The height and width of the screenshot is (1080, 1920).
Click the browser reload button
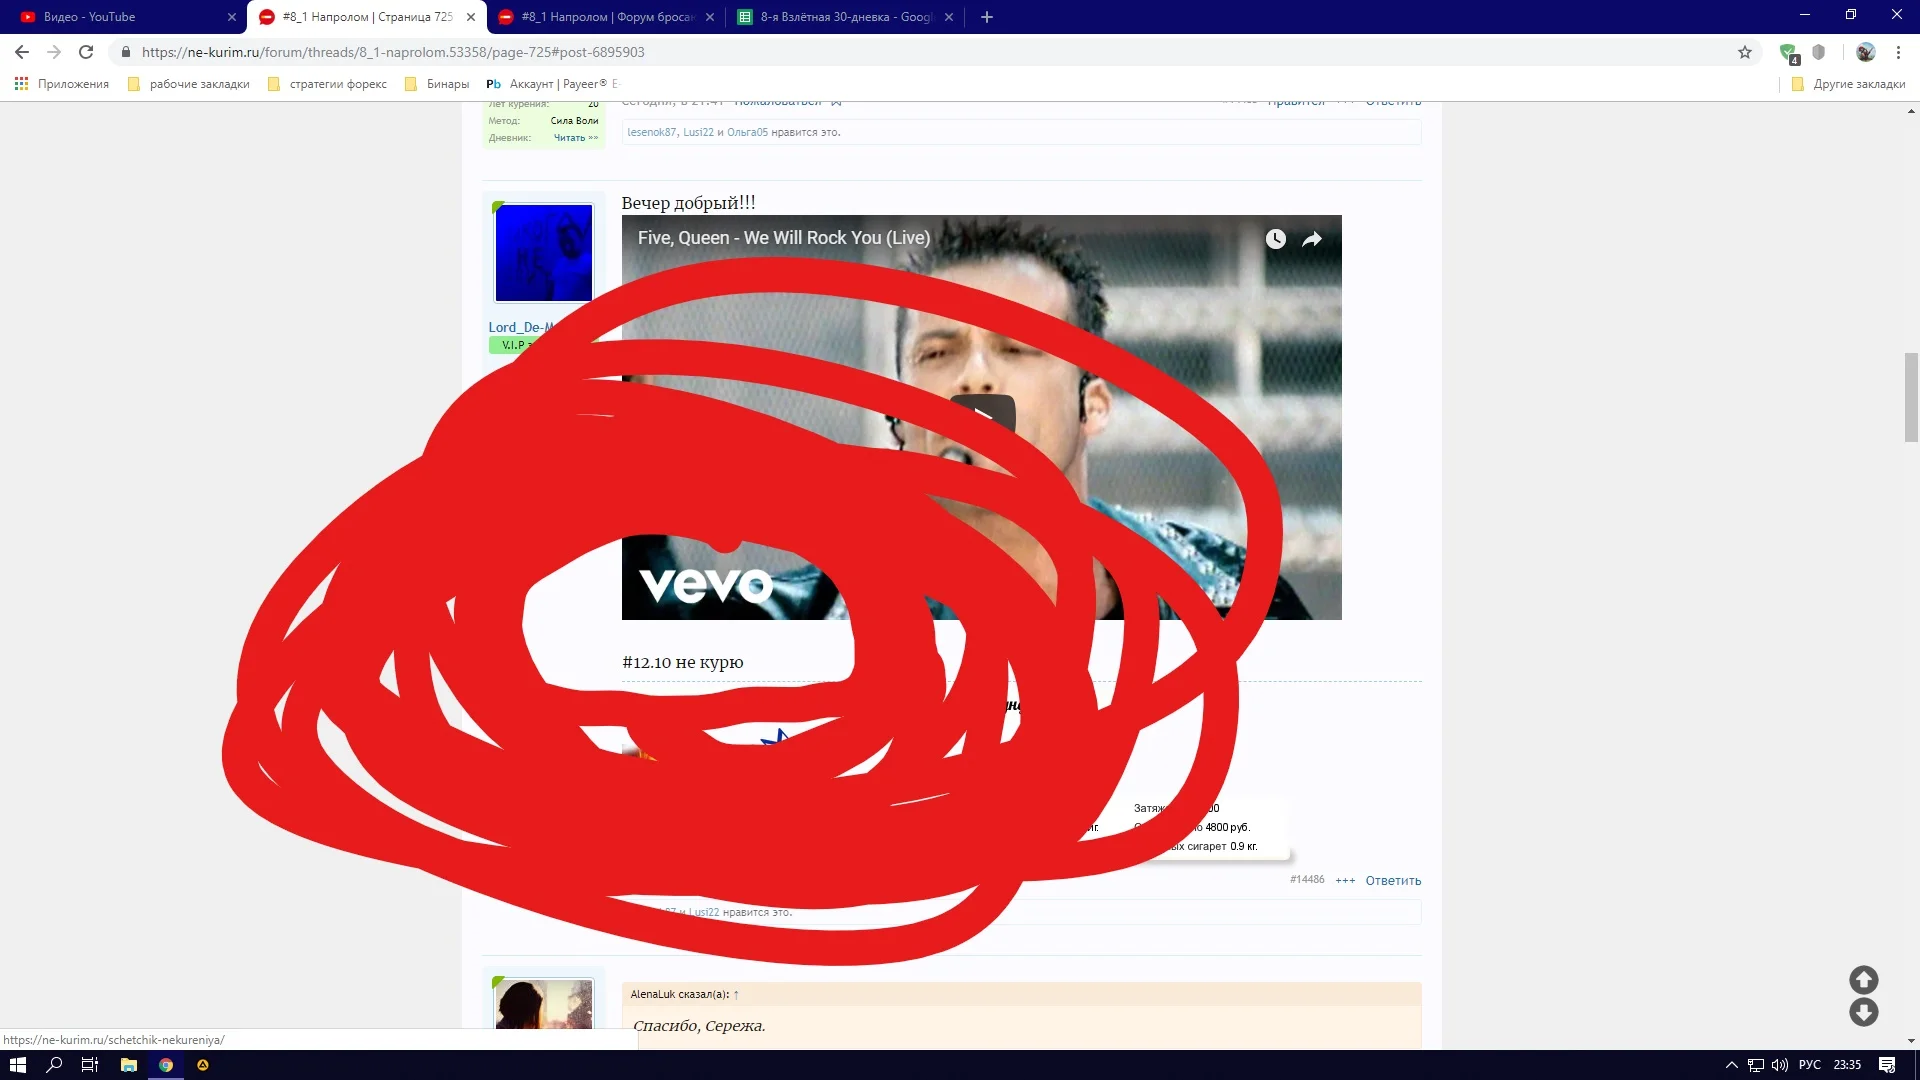coord(86,52)
